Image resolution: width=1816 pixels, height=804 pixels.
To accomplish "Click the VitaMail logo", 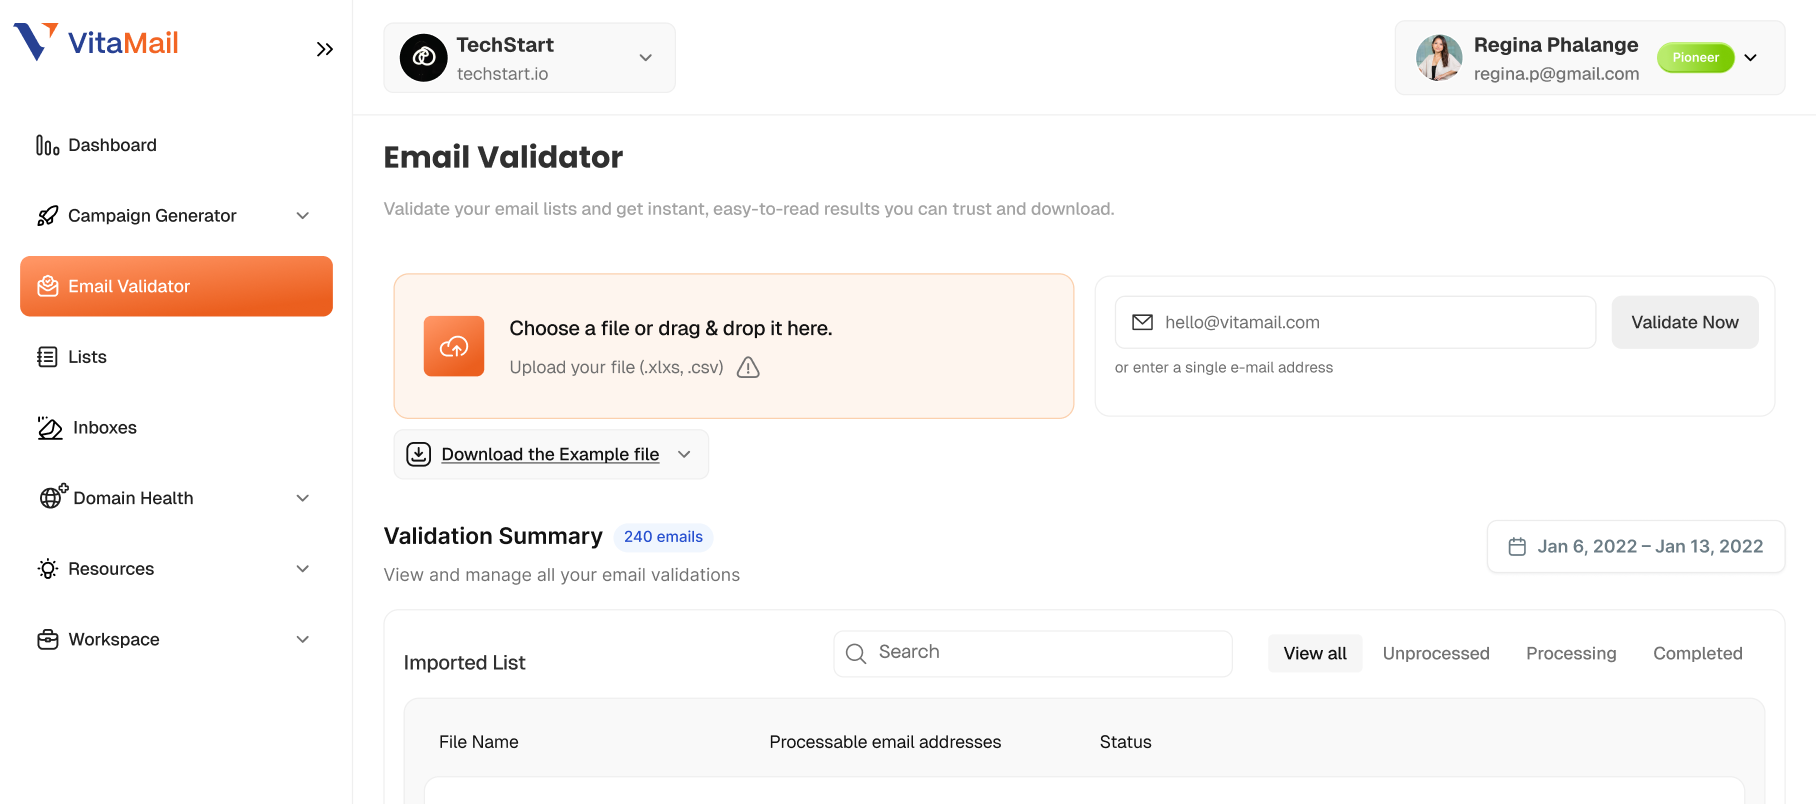I will point(96,43).
